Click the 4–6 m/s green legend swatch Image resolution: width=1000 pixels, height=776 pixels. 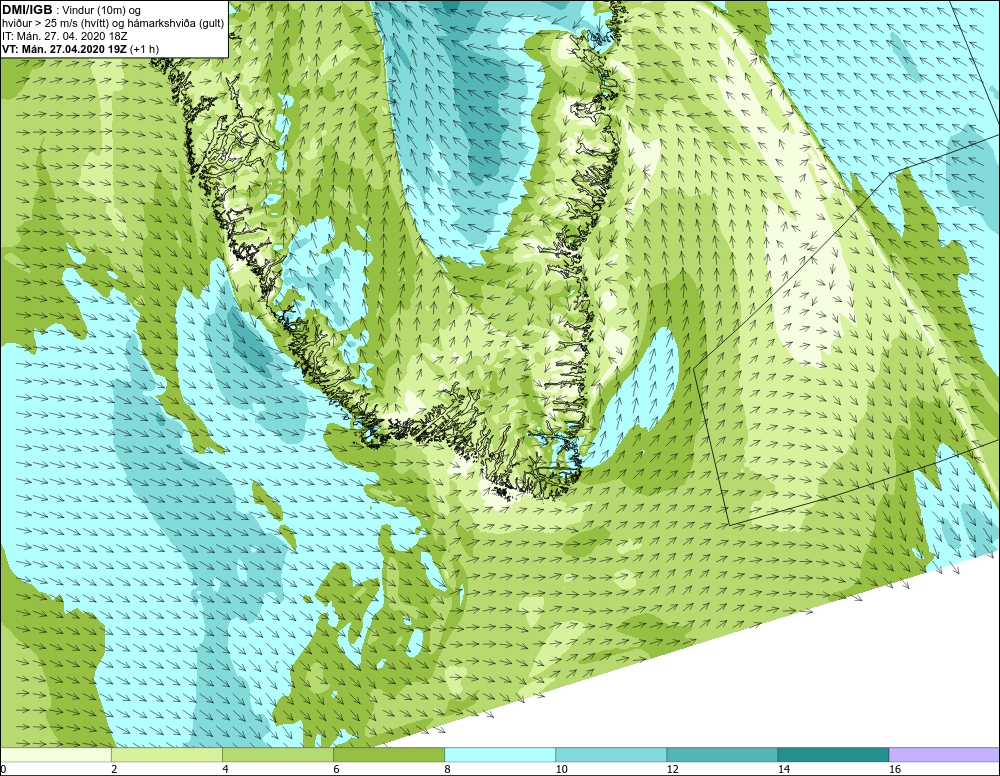point(278,755)
